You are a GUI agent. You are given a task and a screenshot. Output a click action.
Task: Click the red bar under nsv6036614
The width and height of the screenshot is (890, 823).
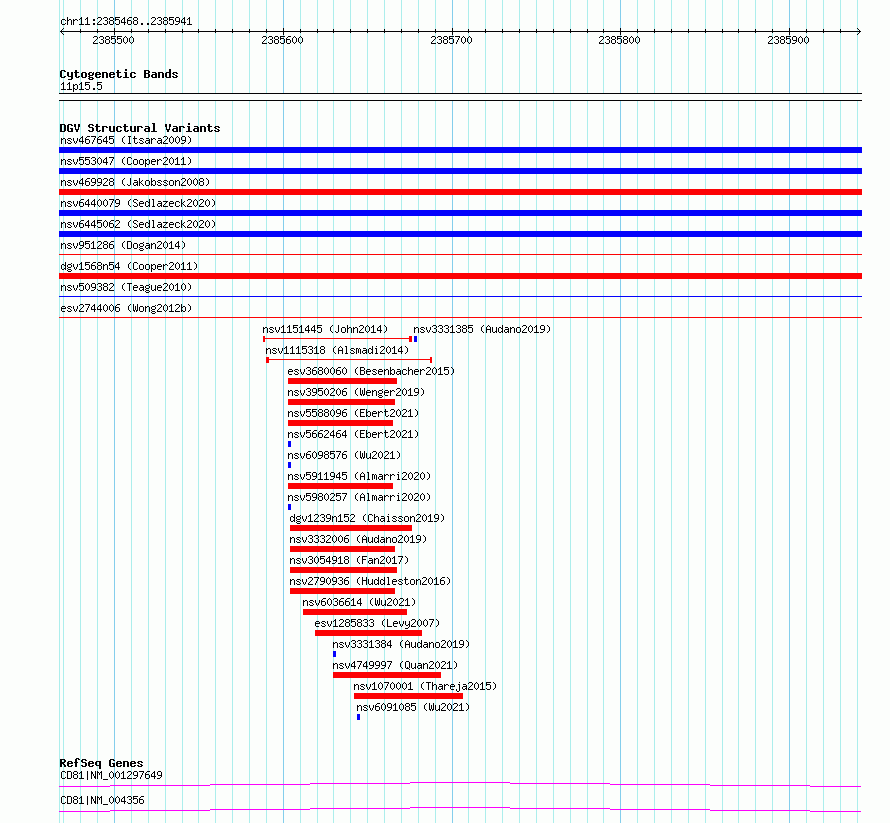click(355, 612)
